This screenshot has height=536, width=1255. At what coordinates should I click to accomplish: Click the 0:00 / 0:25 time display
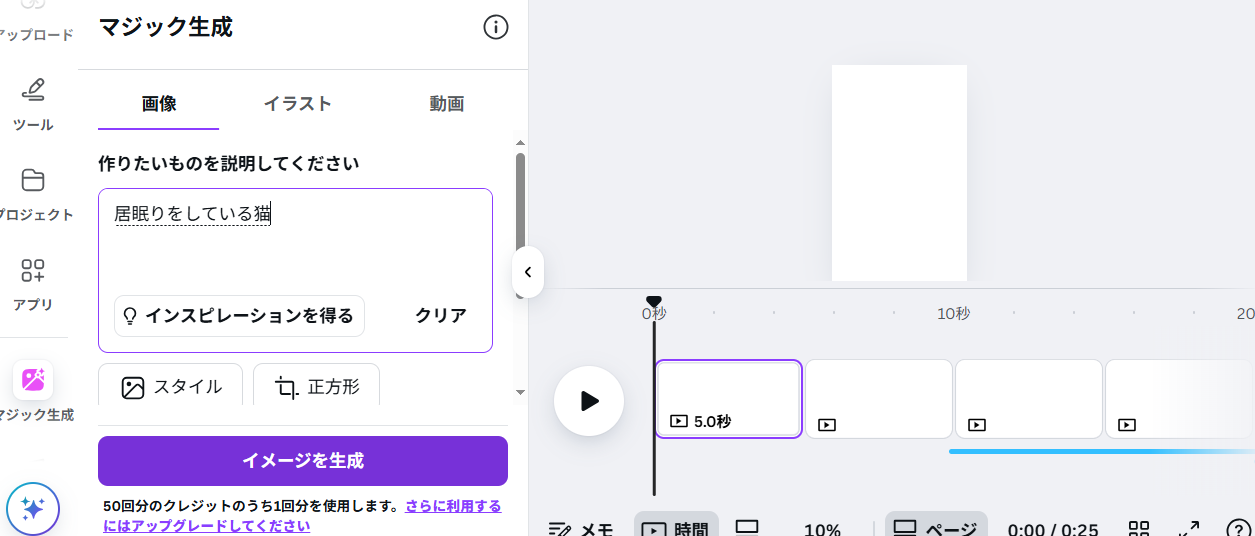[1052, 530]
